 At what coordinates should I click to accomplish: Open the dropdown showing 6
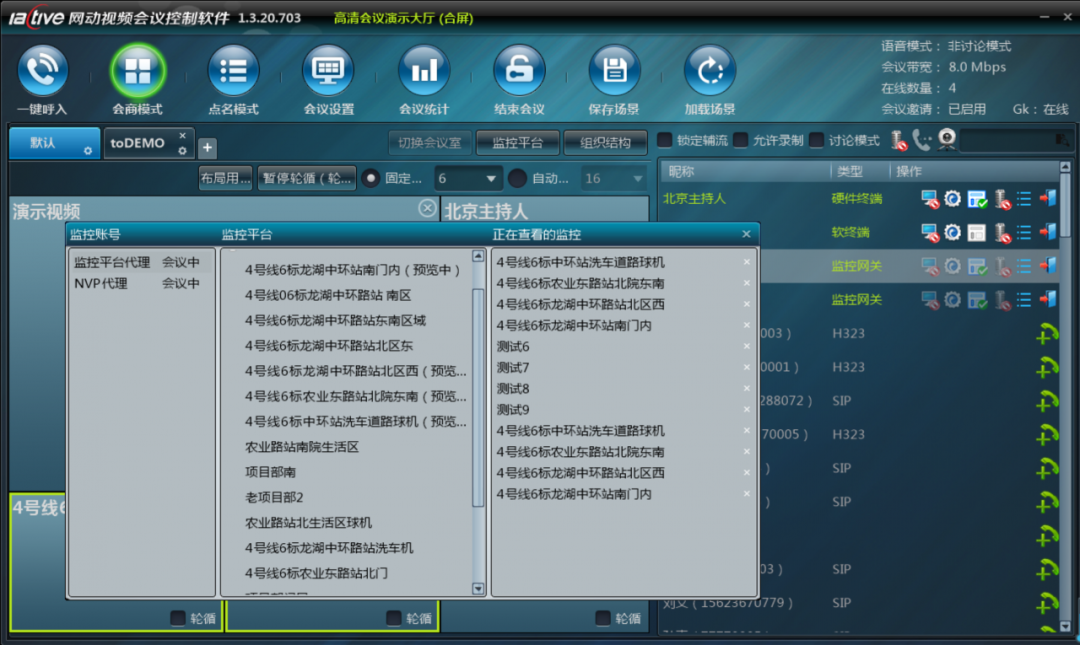468,176
